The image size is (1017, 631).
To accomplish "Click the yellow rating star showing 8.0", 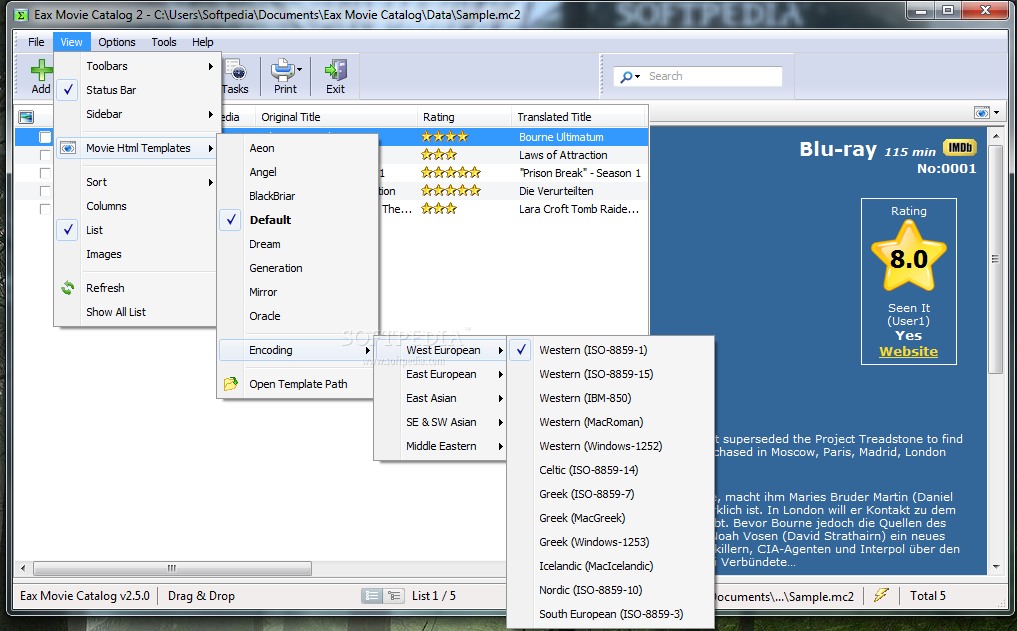I will pos(909,256).
